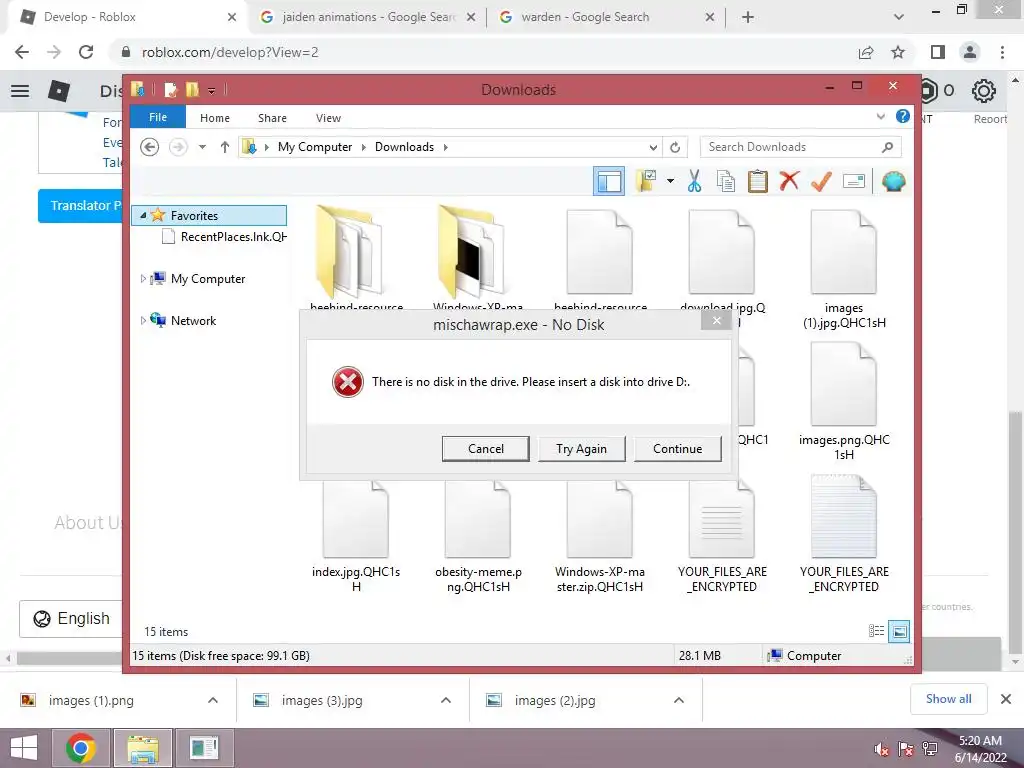Open the address bar history dropdown
Viewport: 1024px width, 768px height.
coord(653,147)
